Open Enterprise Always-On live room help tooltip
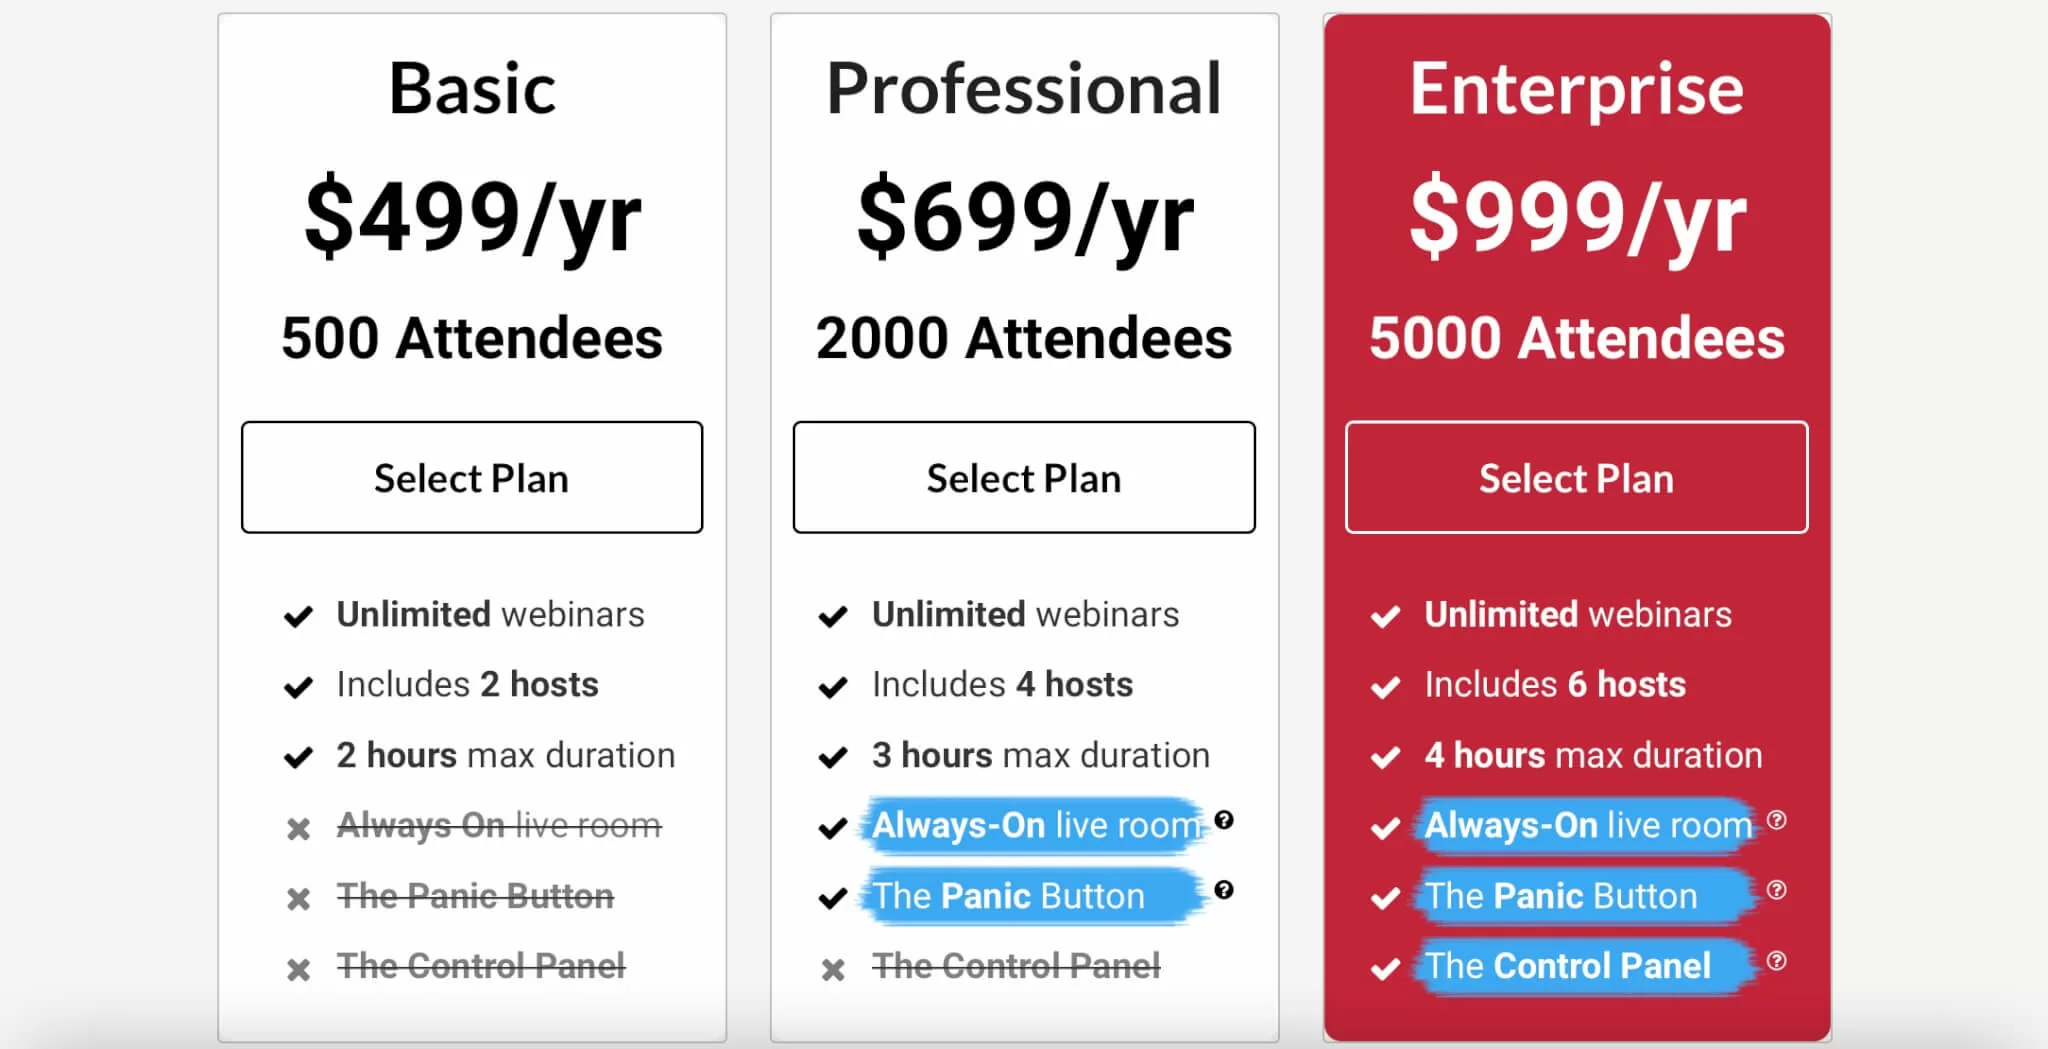Image resolution: width=2048 pixels, height=1049 pixels. coord(1776,821)
